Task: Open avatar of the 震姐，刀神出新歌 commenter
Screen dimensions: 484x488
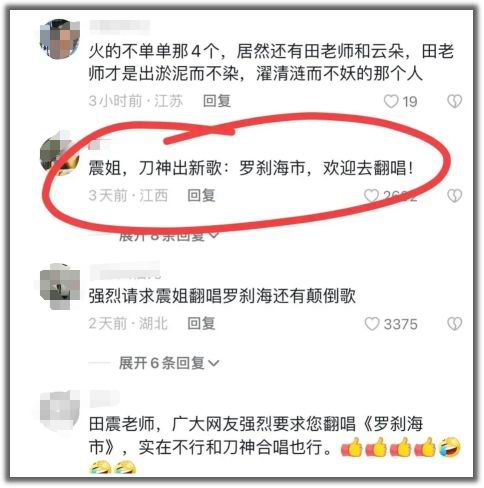Action: 60,153
